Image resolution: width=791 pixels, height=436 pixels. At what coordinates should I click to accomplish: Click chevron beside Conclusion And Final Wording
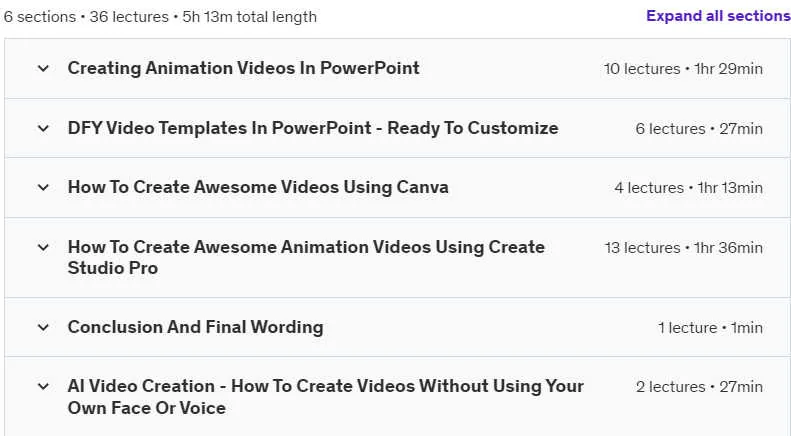43,328
